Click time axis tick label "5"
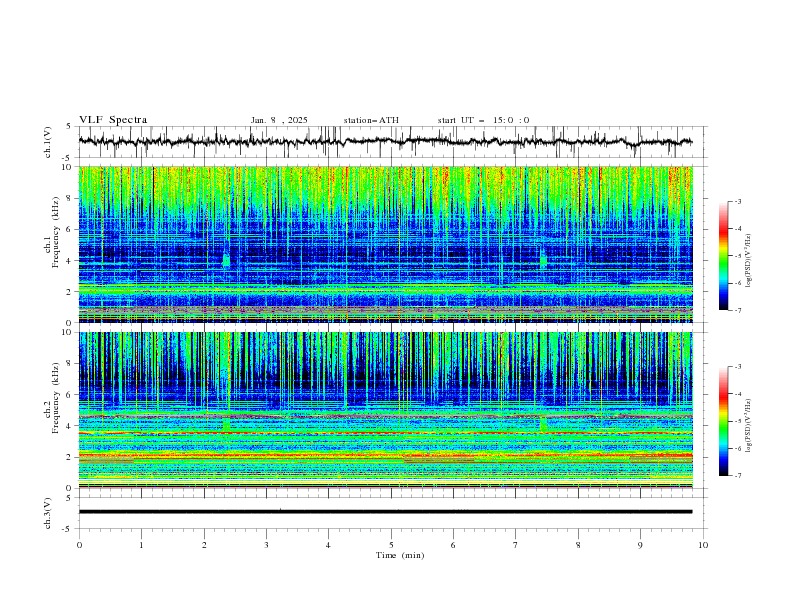792x612 pixels. [391, 545]
